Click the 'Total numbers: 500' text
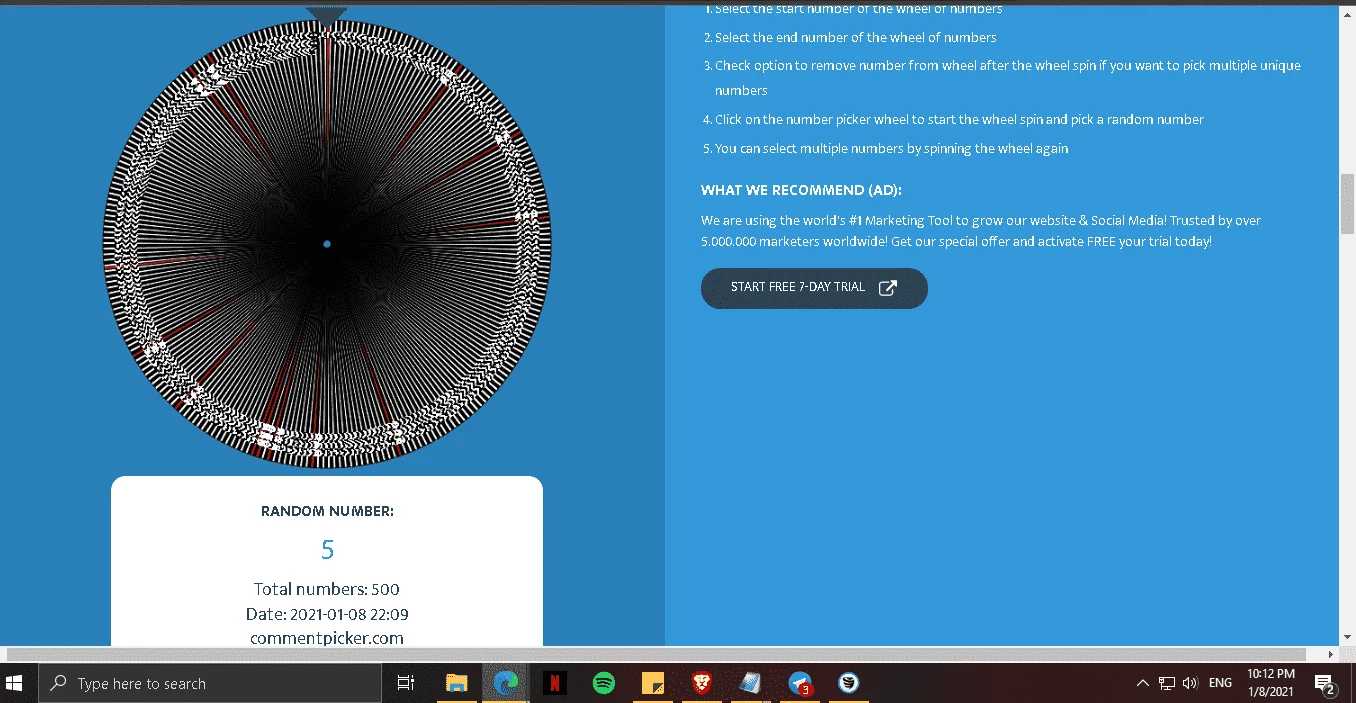This screenshot has height=703, width=1356. point(327,589)
